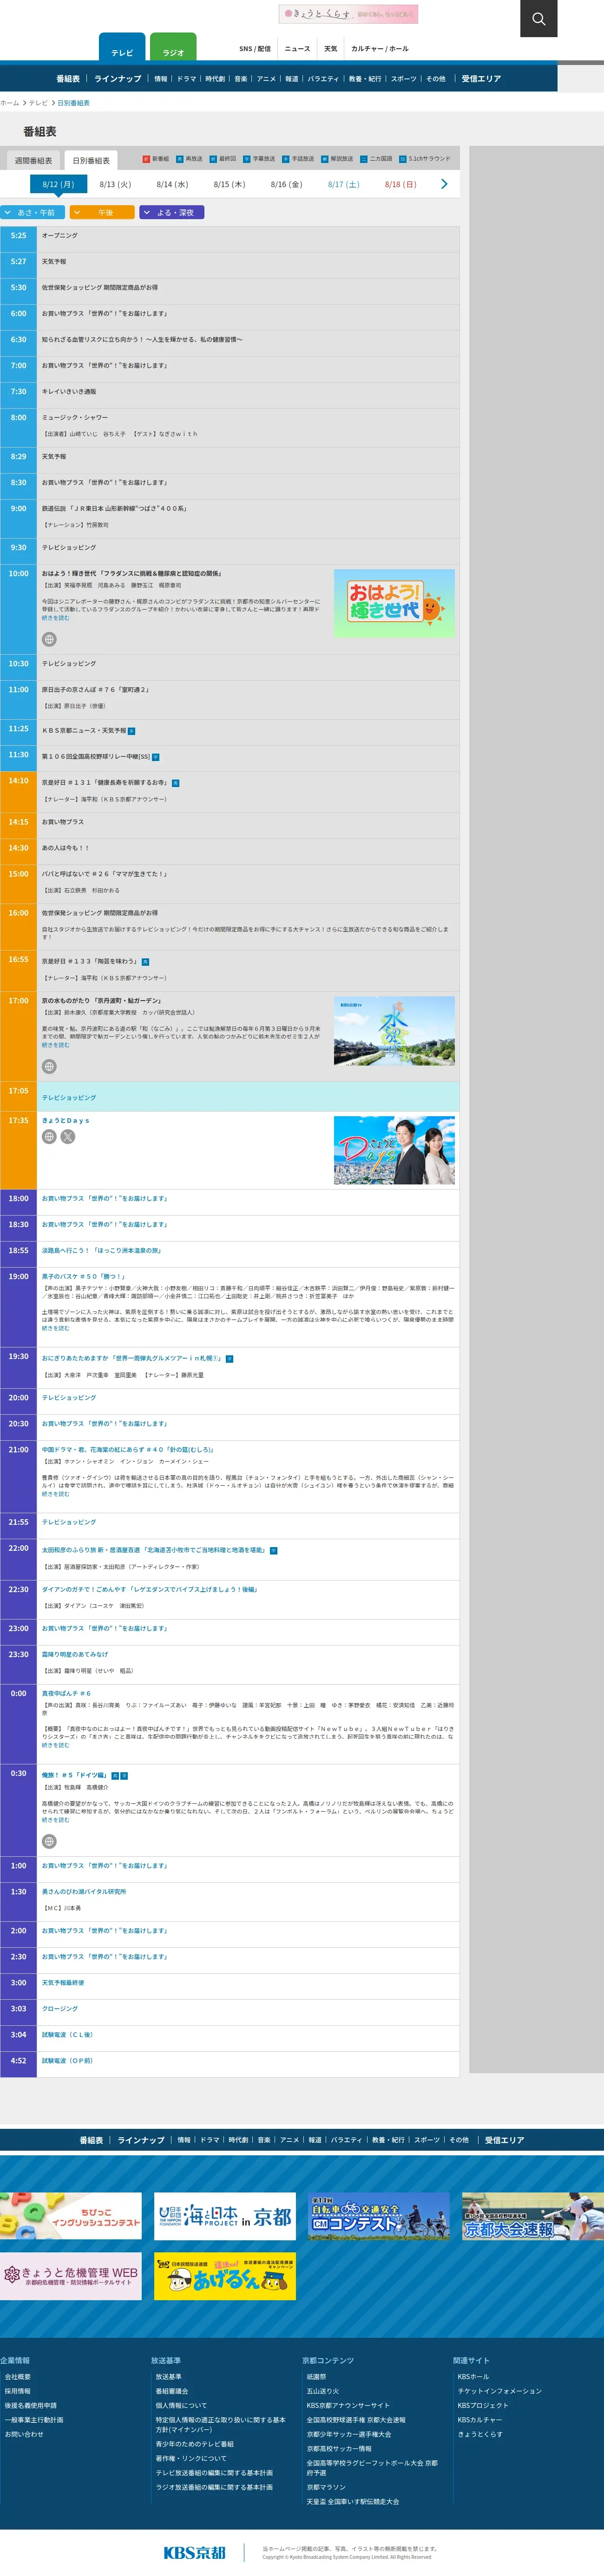The height and width of the screenshot is (2576, 604).
Task: Click globe icon under 俺旅! program
Action: point(49,1841)
